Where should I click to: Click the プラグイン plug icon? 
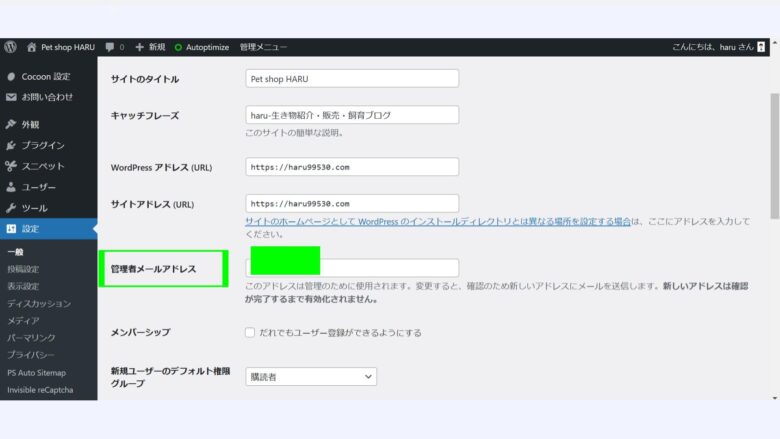coord(11,145)
